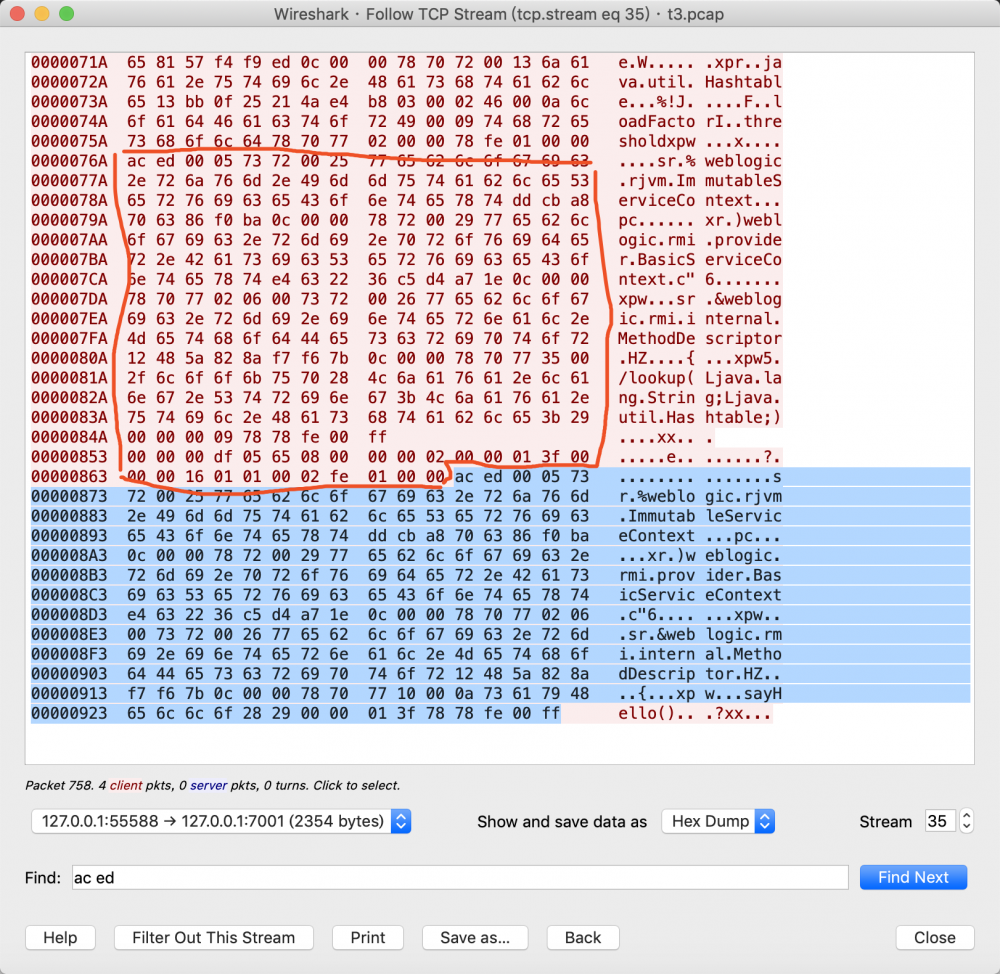Image resolution: width=1000 pixels, height=974 pixels.
Task: Click the Stream number field 35
Action: click(x=939, y=821)
